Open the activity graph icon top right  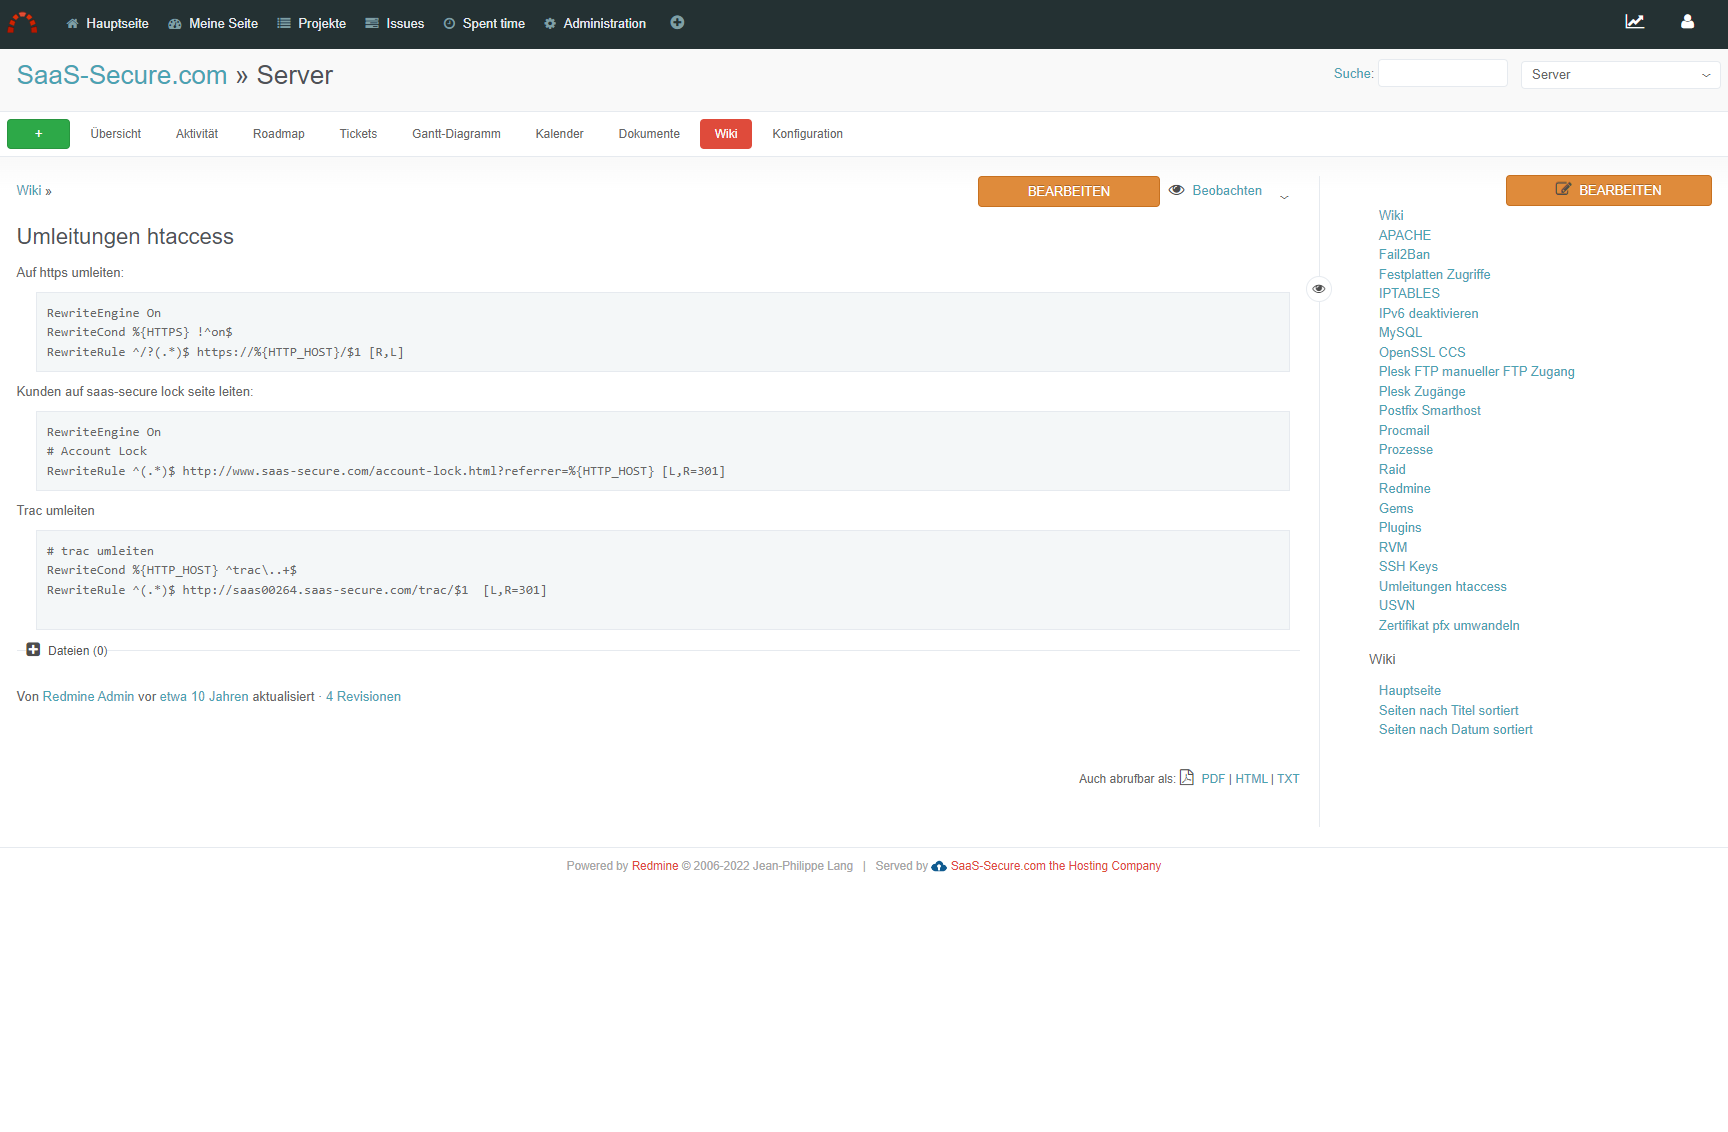tap(1635, 21)
